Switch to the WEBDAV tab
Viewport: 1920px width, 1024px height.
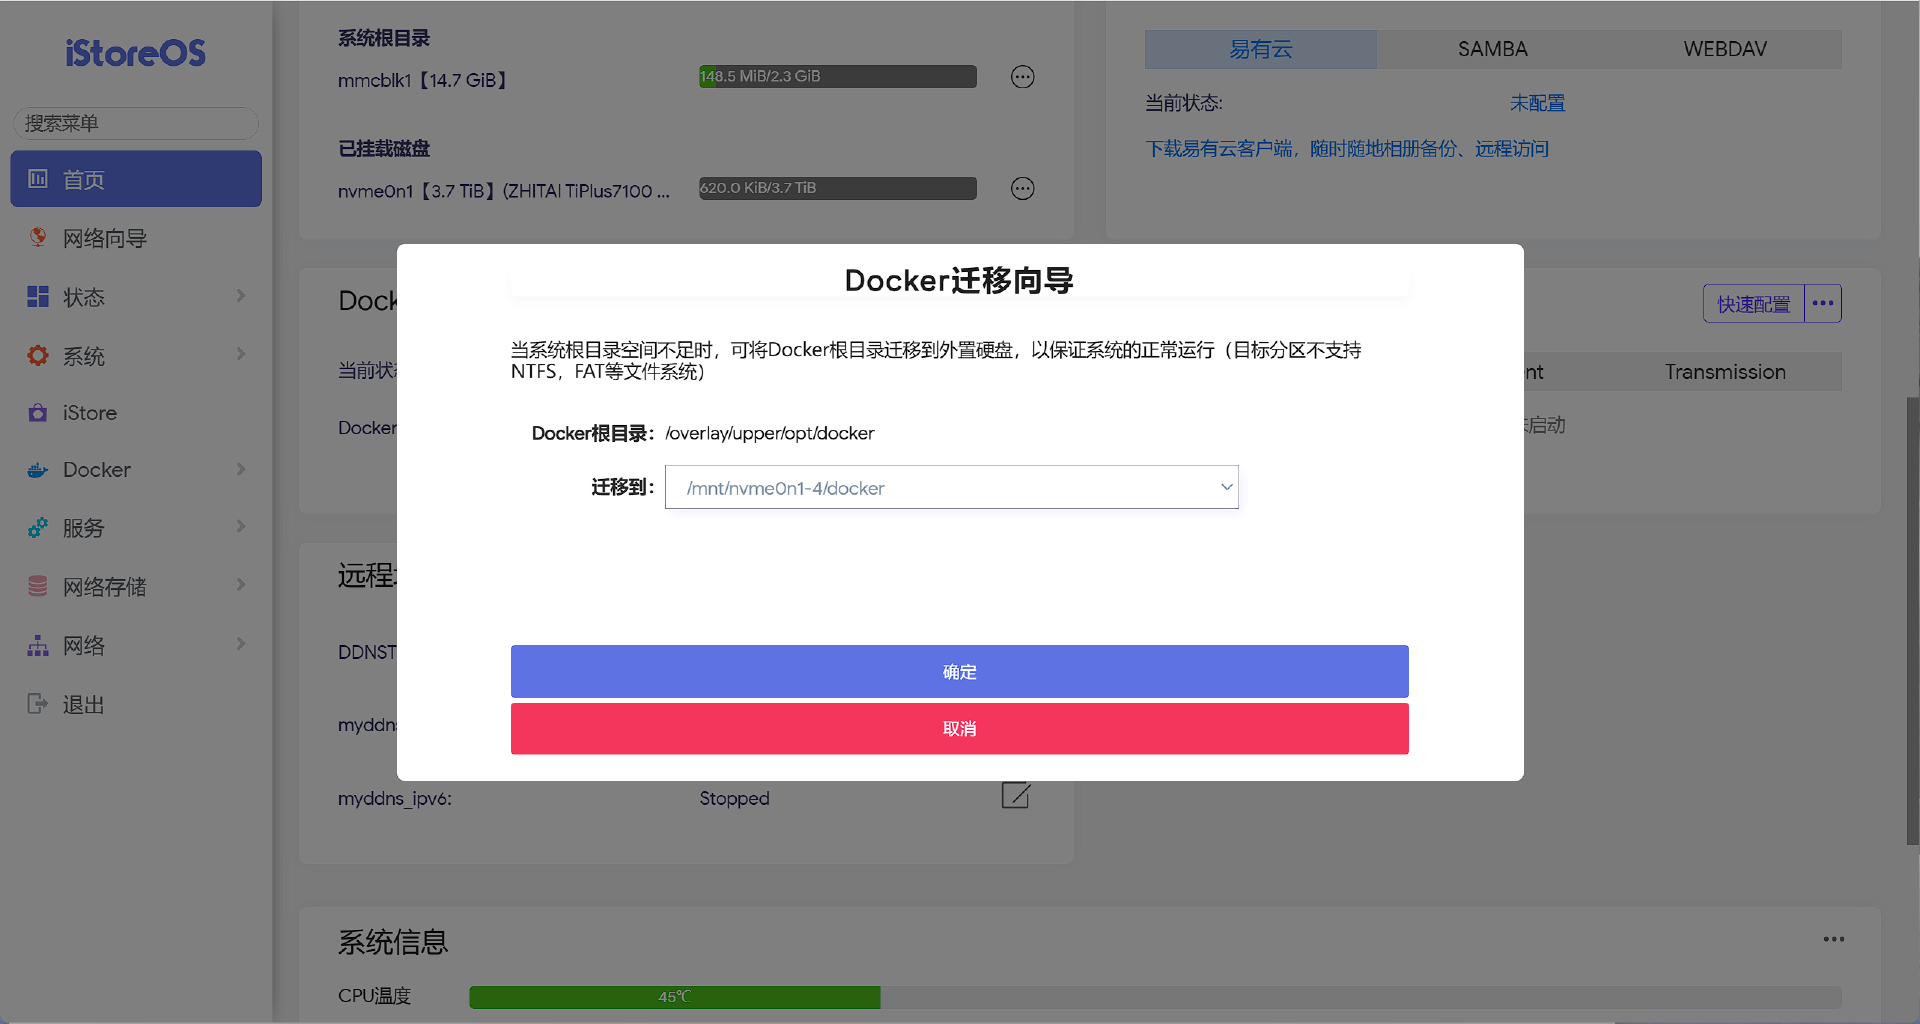click(1724, 49)
